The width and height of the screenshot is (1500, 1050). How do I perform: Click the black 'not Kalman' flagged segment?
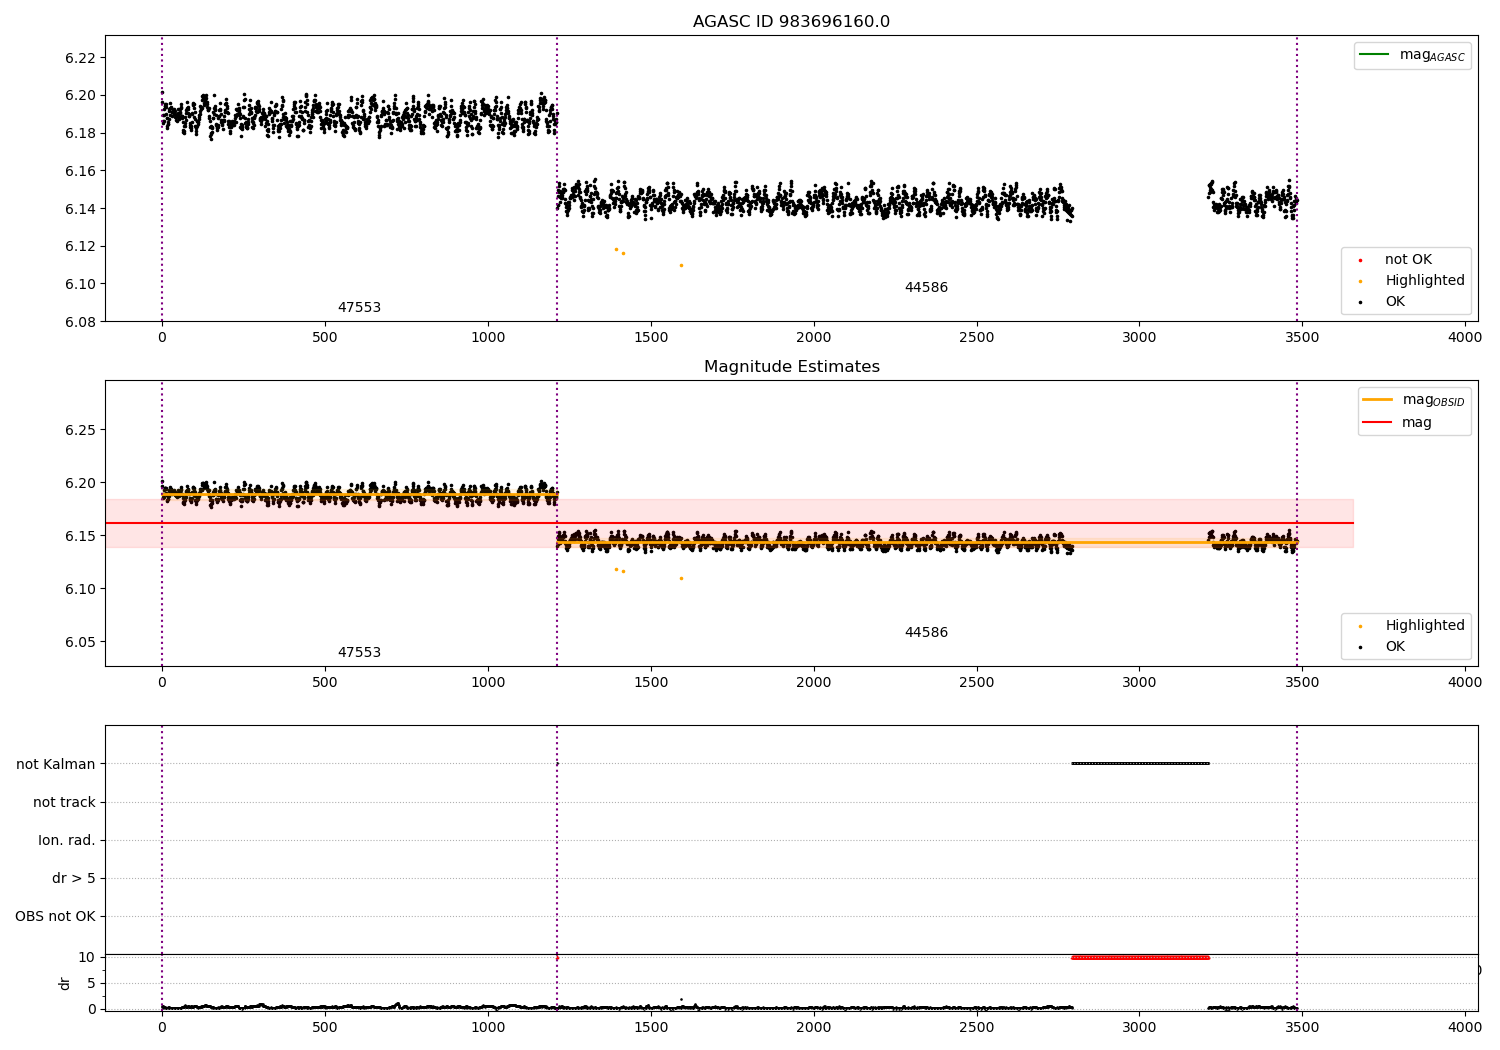pos(1140,763)
